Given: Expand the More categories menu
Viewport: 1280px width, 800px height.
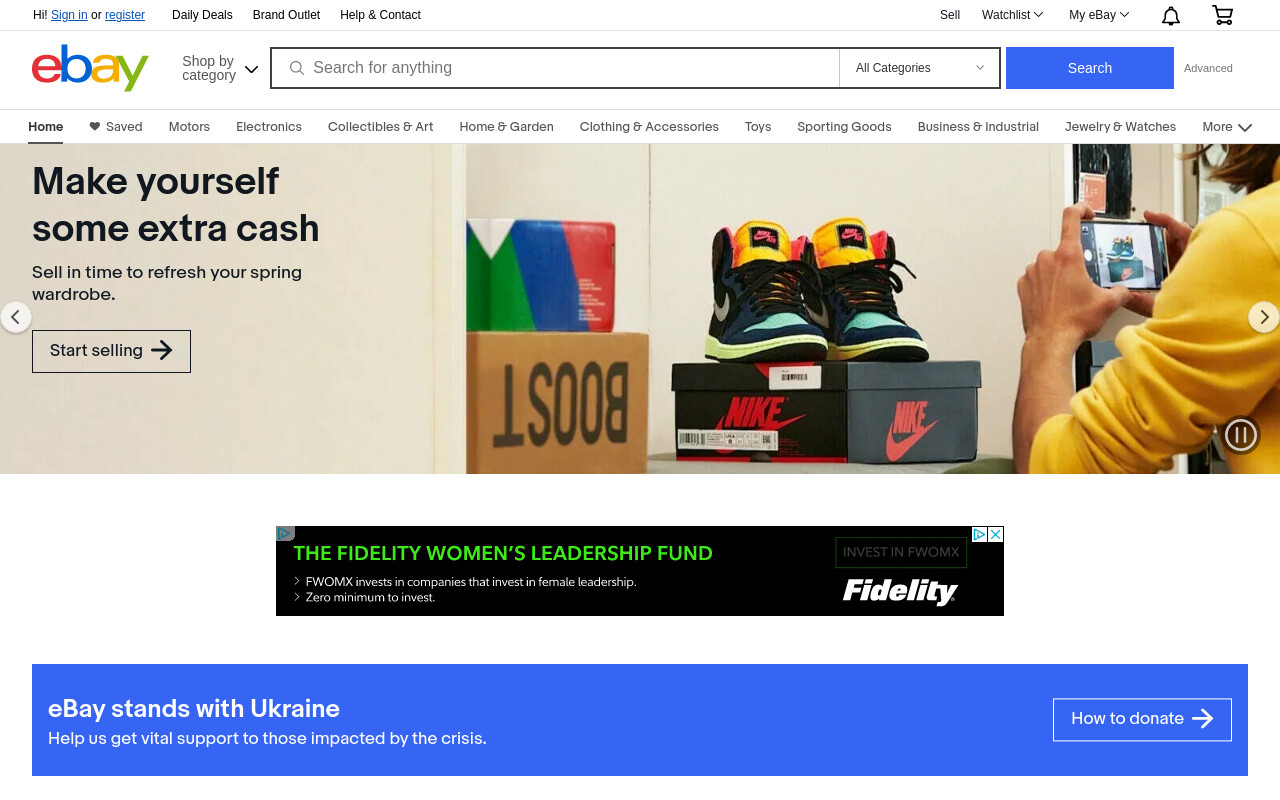Looking at the screenshot, I should [1227, 127].
